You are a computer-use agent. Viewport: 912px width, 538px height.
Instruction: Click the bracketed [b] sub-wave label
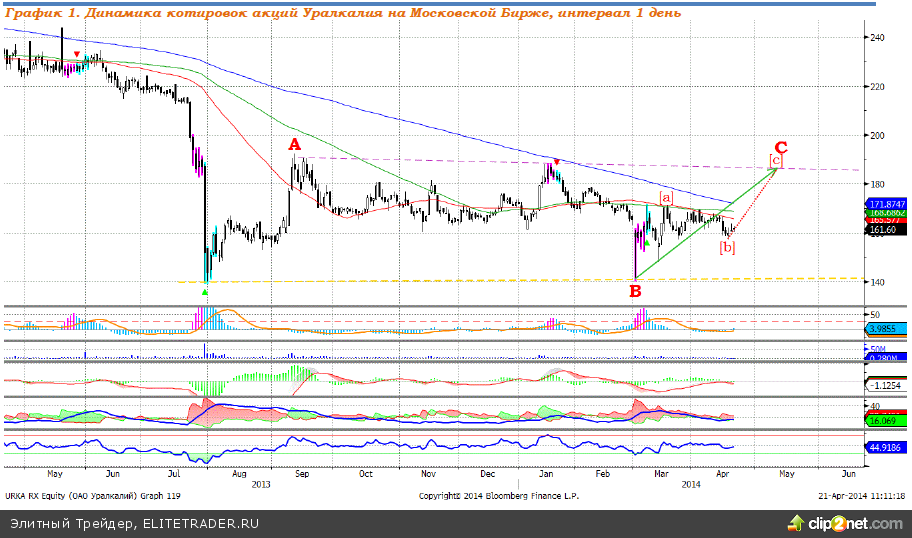tap(727, 247)
